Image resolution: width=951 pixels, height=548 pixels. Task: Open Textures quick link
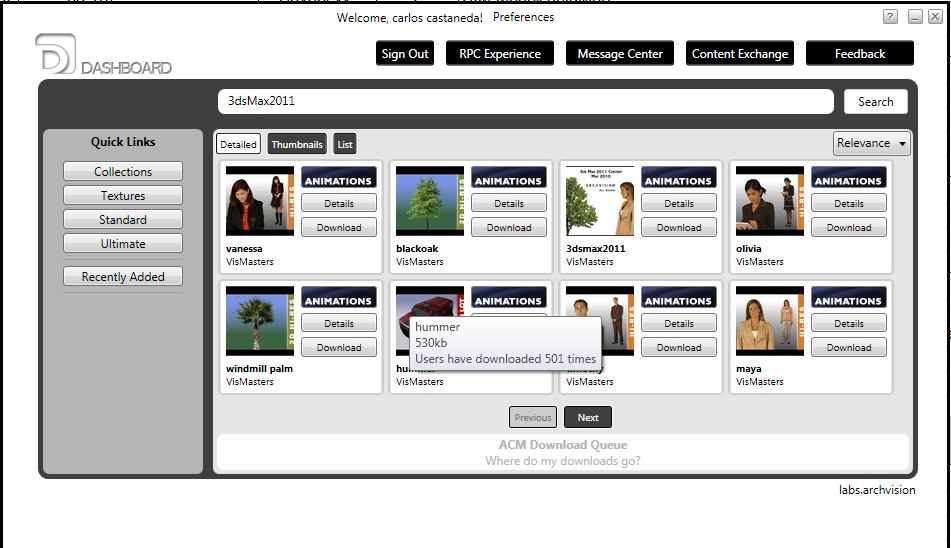[x=123, y=195]
